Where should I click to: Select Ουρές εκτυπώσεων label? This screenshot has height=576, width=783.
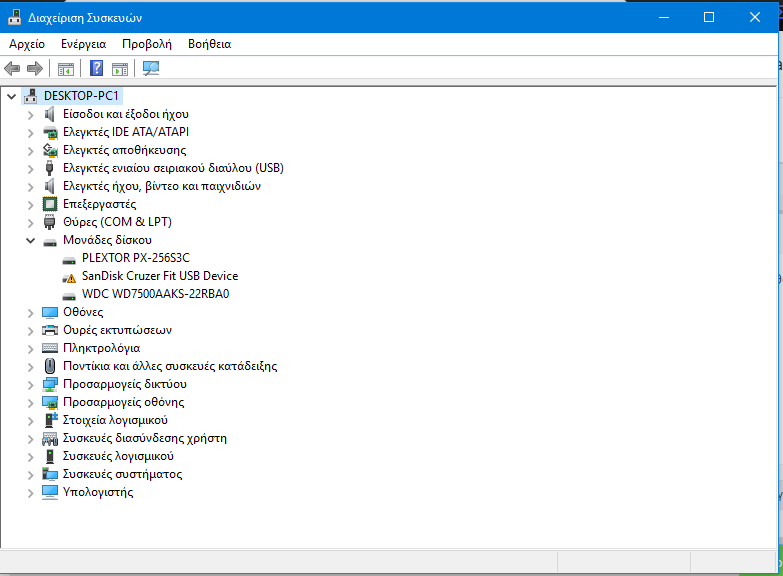[x=117, y=330]
